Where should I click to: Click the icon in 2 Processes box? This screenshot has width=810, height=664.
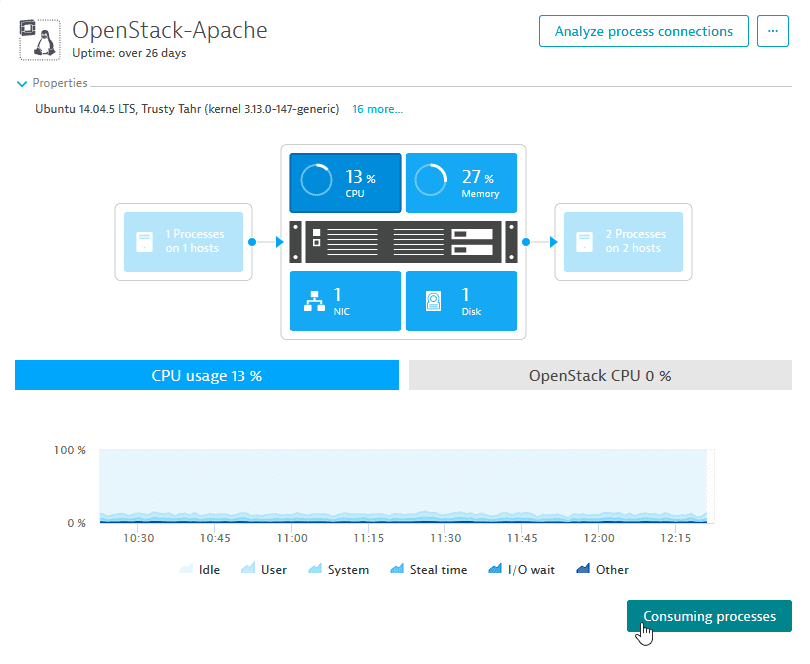coord(584,242)
